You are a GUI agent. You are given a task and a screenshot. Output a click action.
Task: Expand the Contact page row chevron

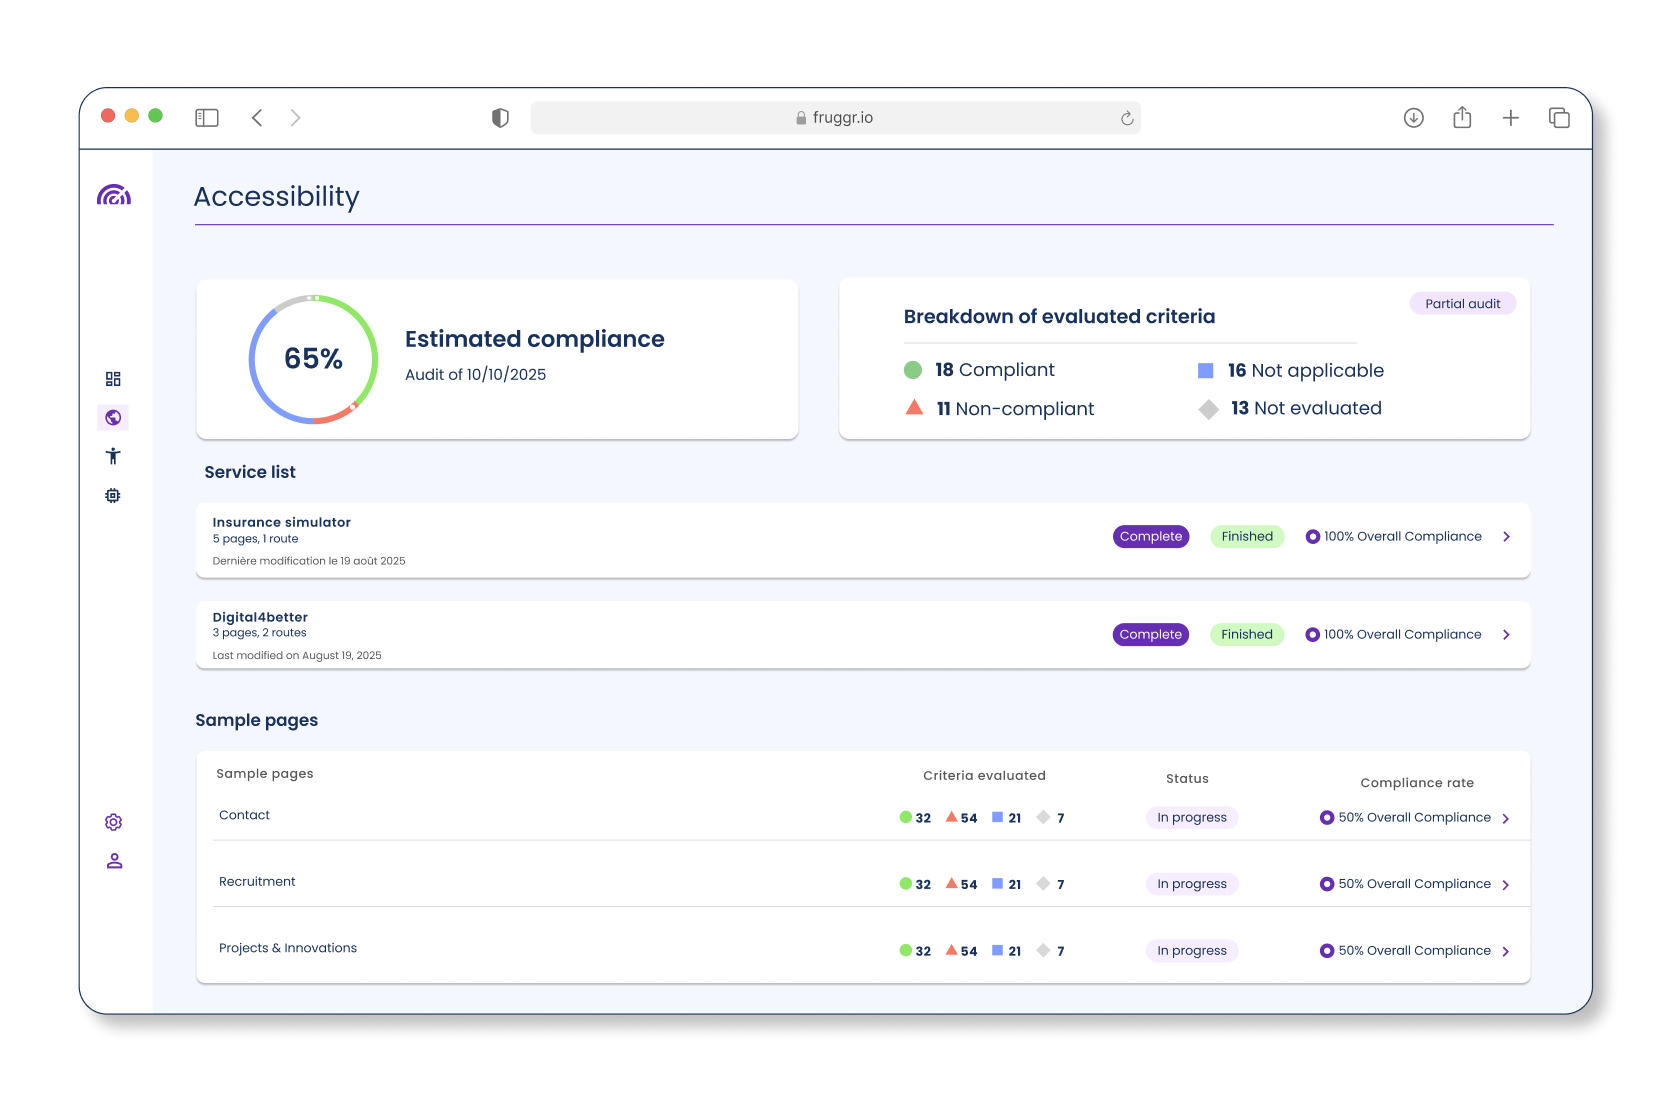1506,819
